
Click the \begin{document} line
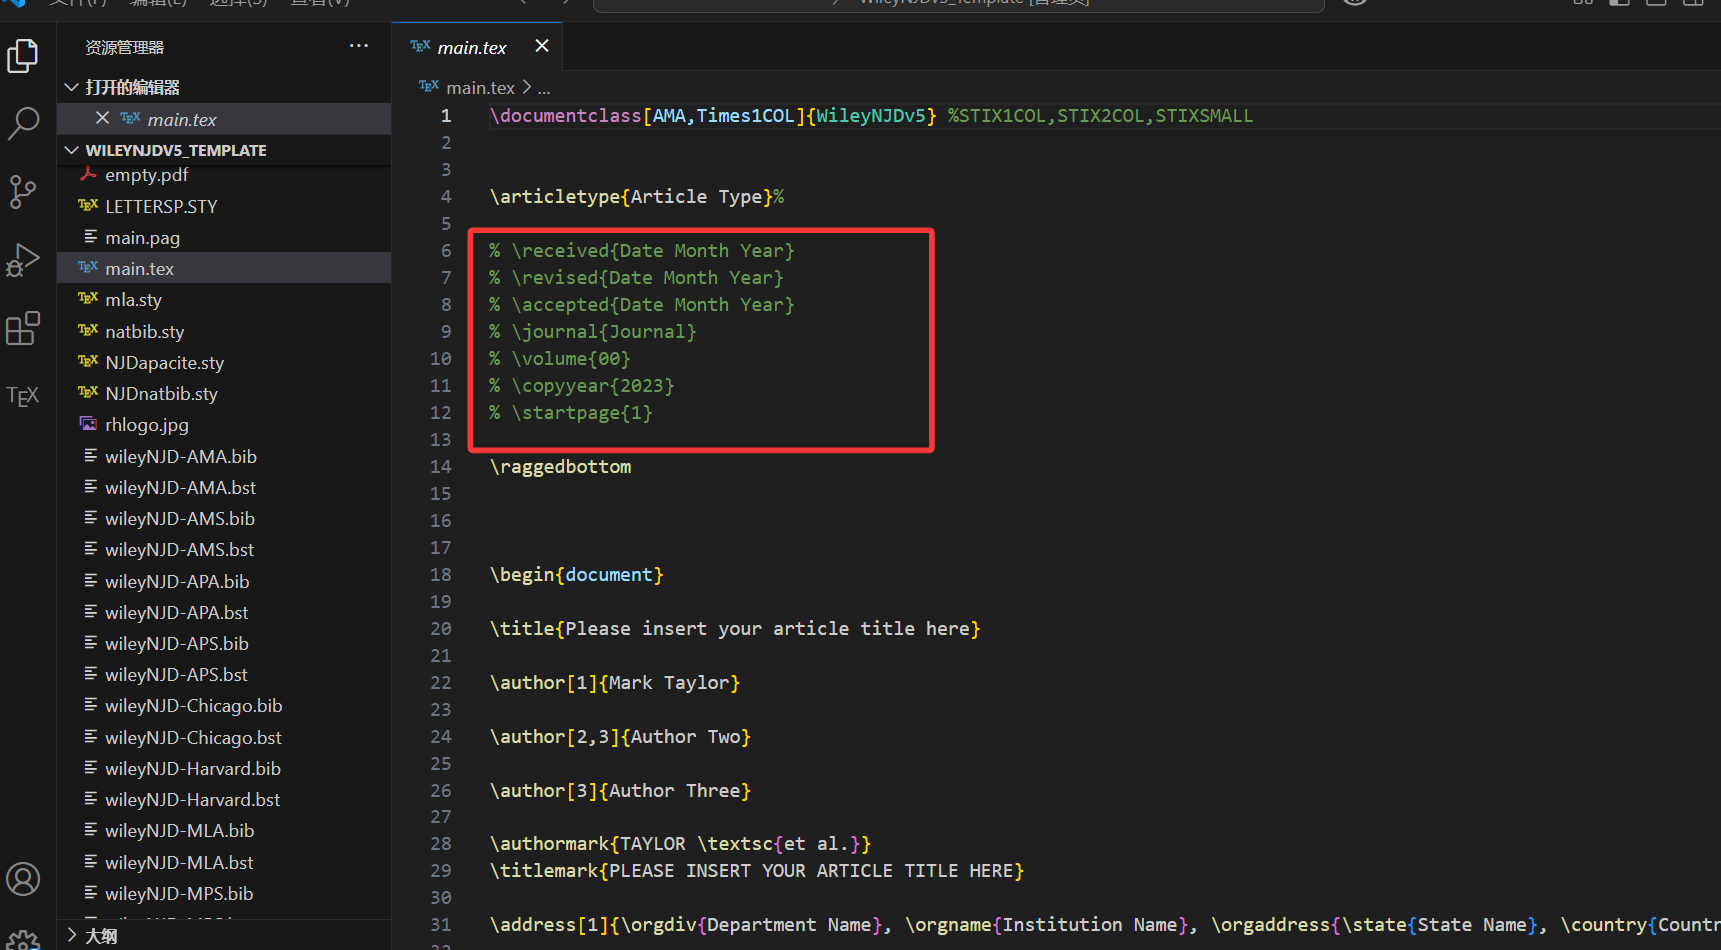tap(577, 575)
